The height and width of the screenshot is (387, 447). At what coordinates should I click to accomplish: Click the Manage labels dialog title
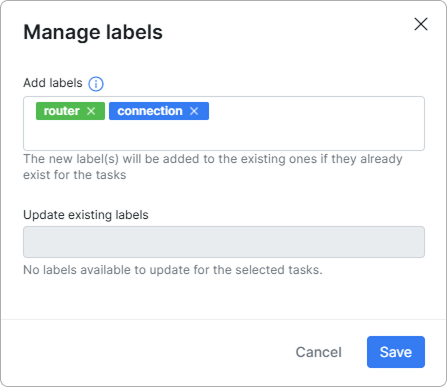pyautogui.click(x=93, y=32)
